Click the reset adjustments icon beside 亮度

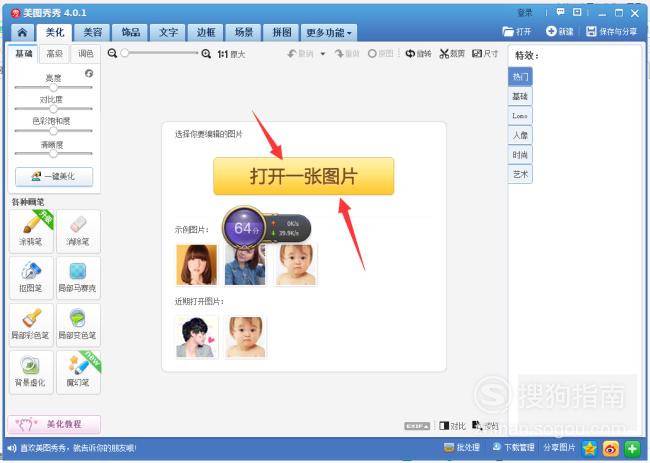89,73
